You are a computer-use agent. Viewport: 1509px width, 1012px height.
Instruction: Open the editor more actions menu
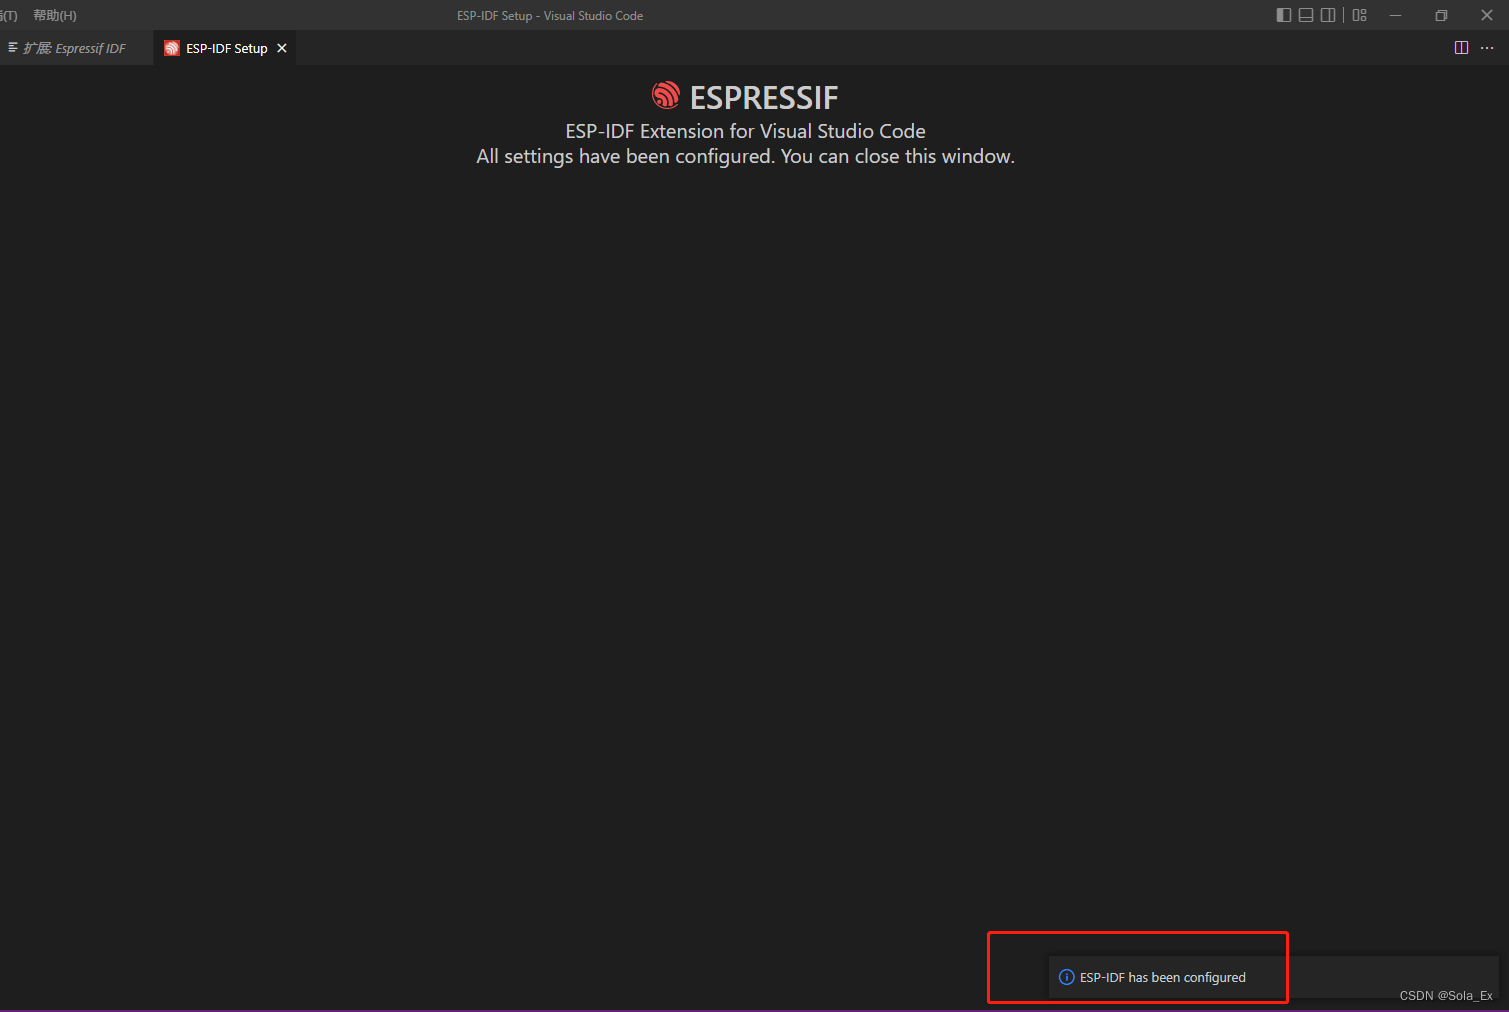(1487, 48)
